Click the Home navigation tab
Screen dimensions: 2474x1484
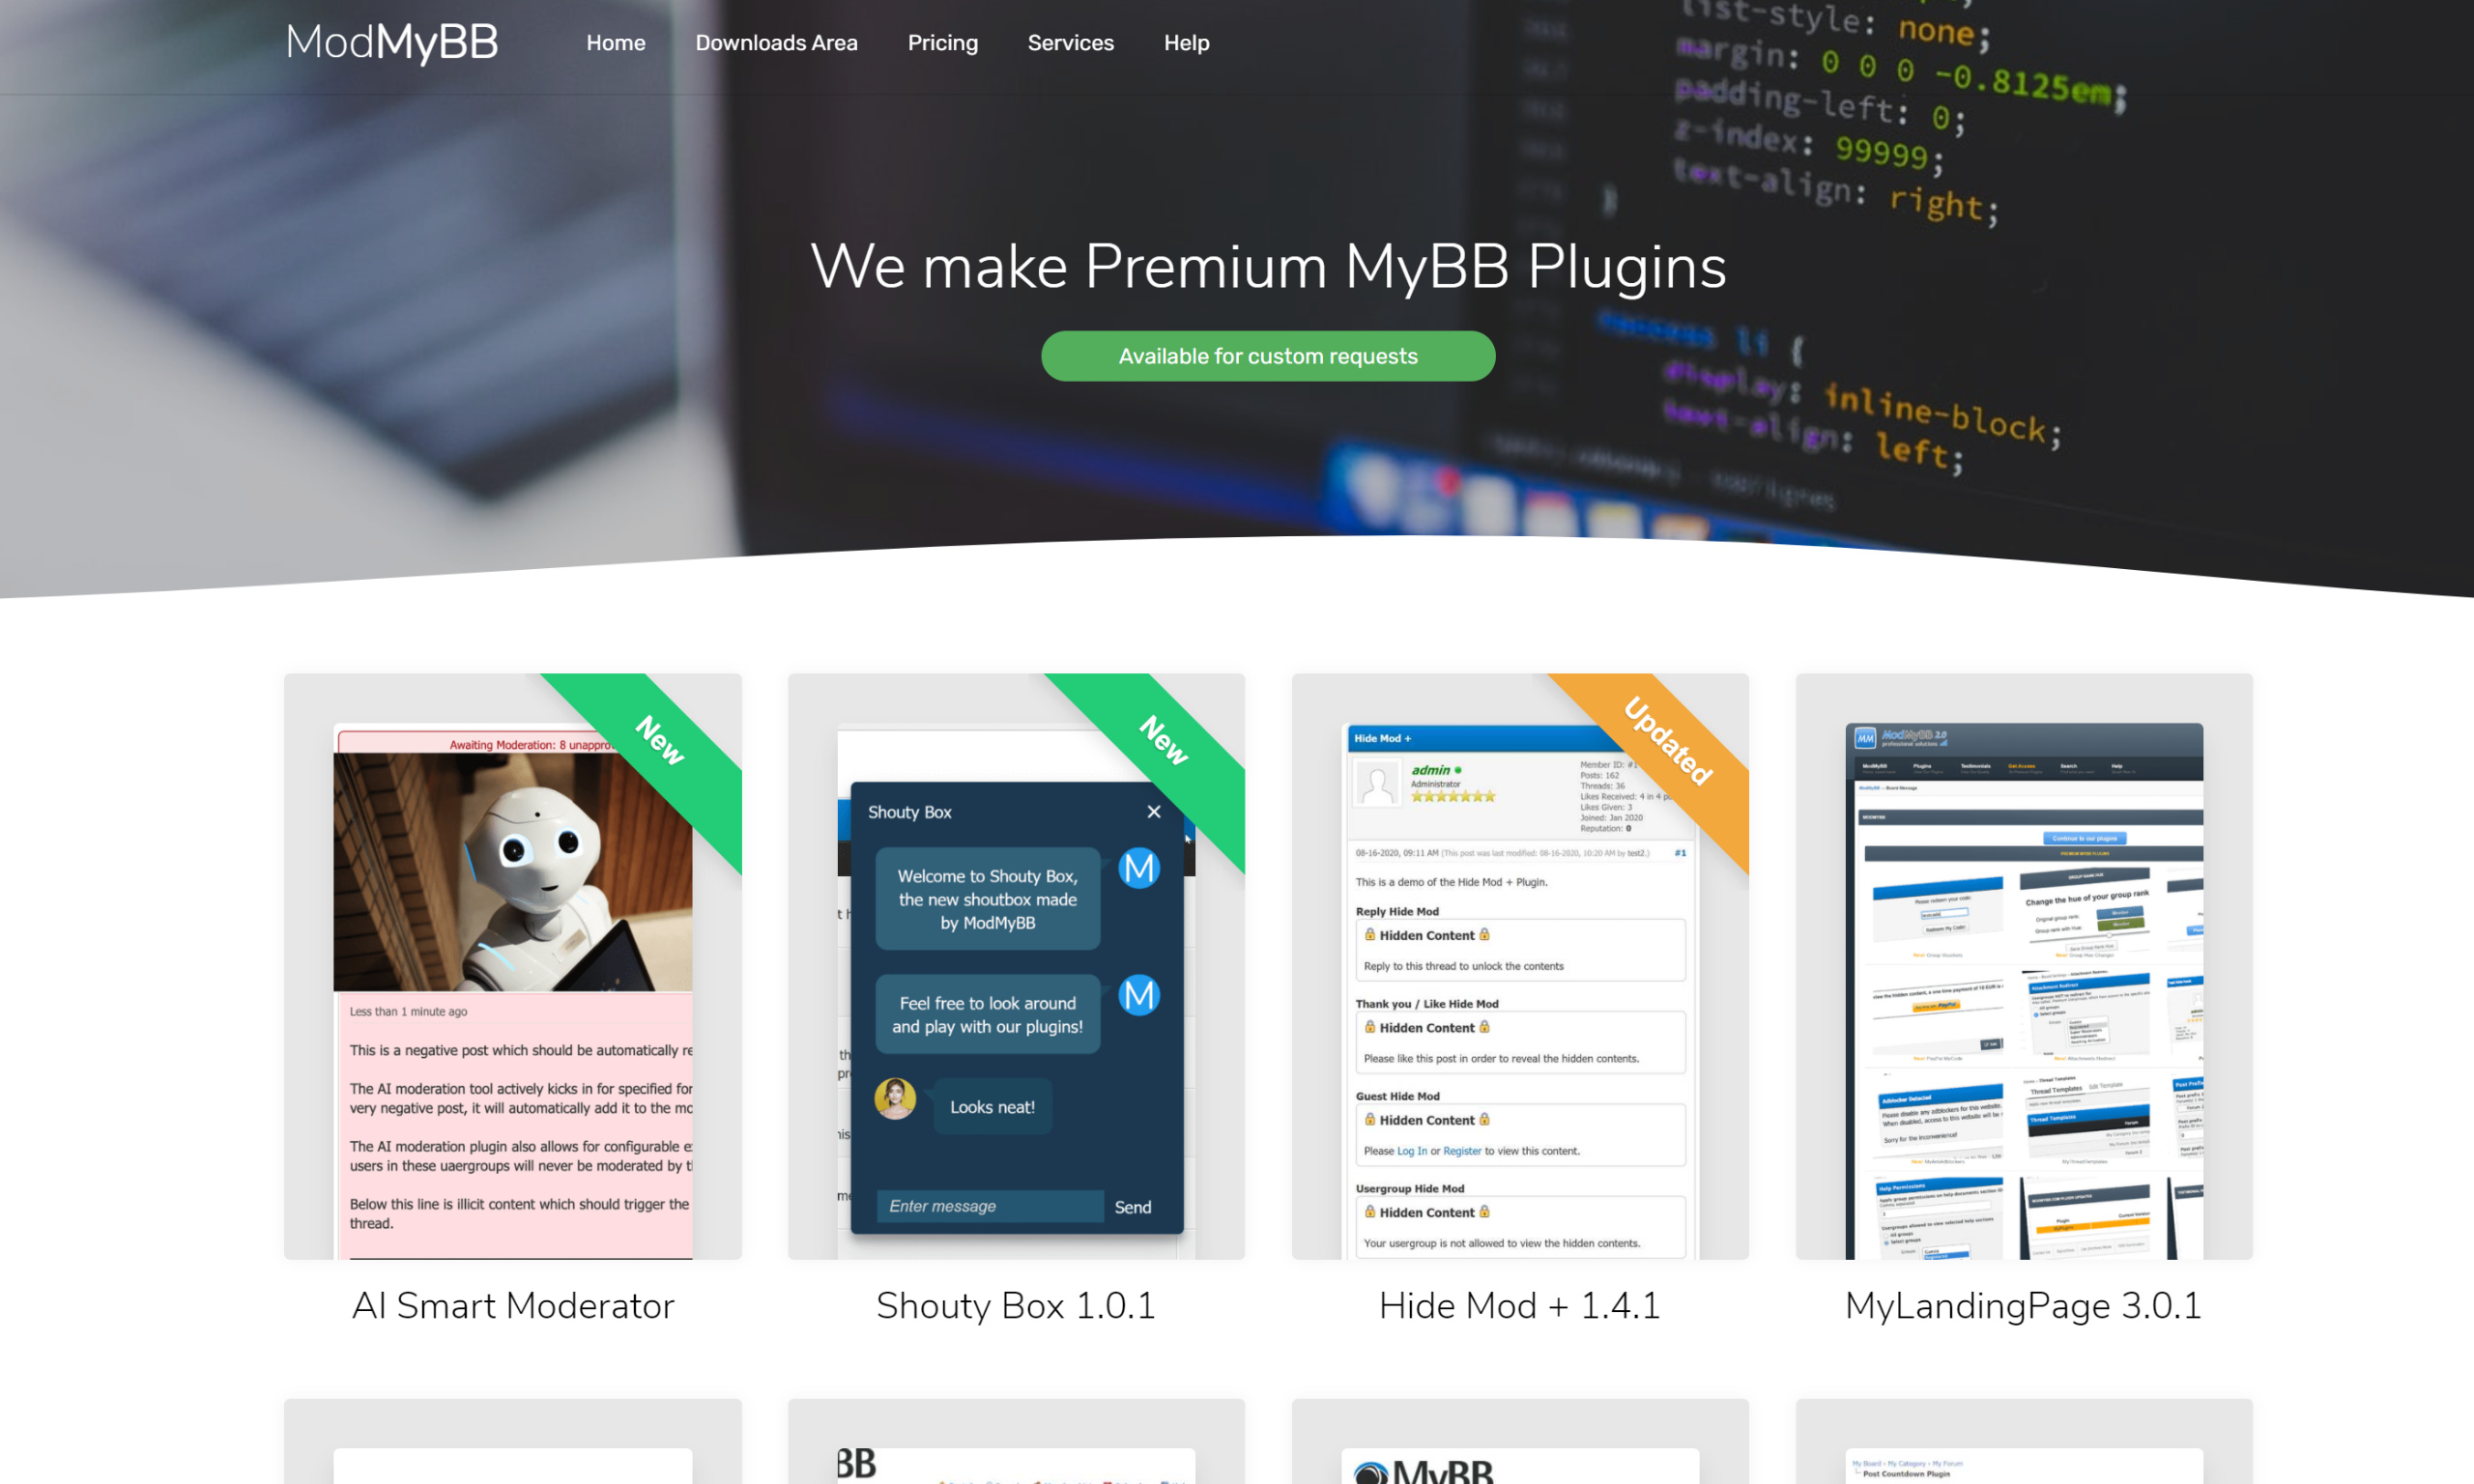(x=615, y=43)
